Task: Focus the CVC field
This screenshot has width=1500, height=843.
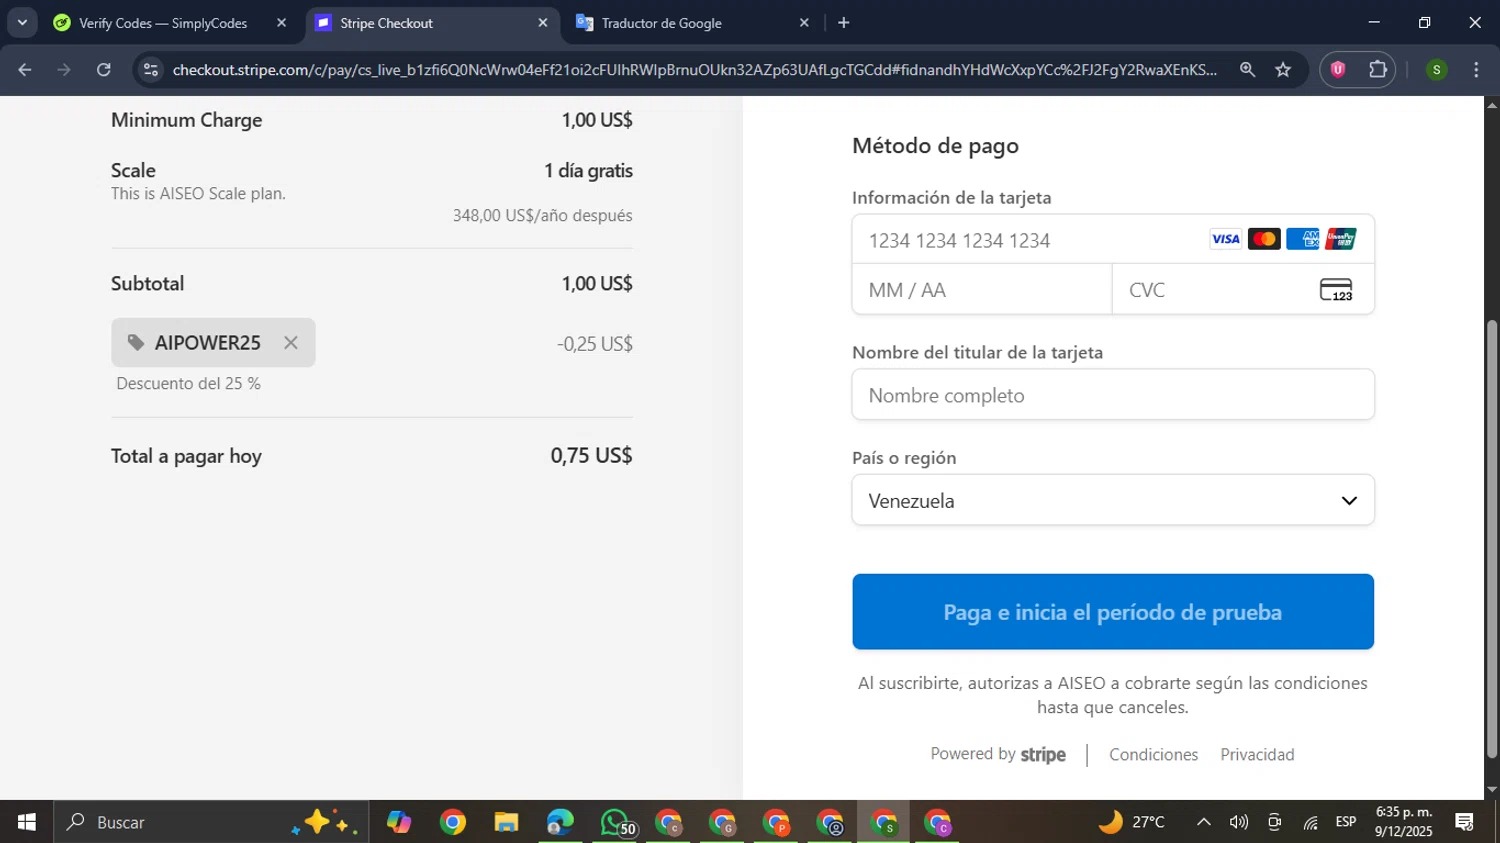Action: point(1243,290)
